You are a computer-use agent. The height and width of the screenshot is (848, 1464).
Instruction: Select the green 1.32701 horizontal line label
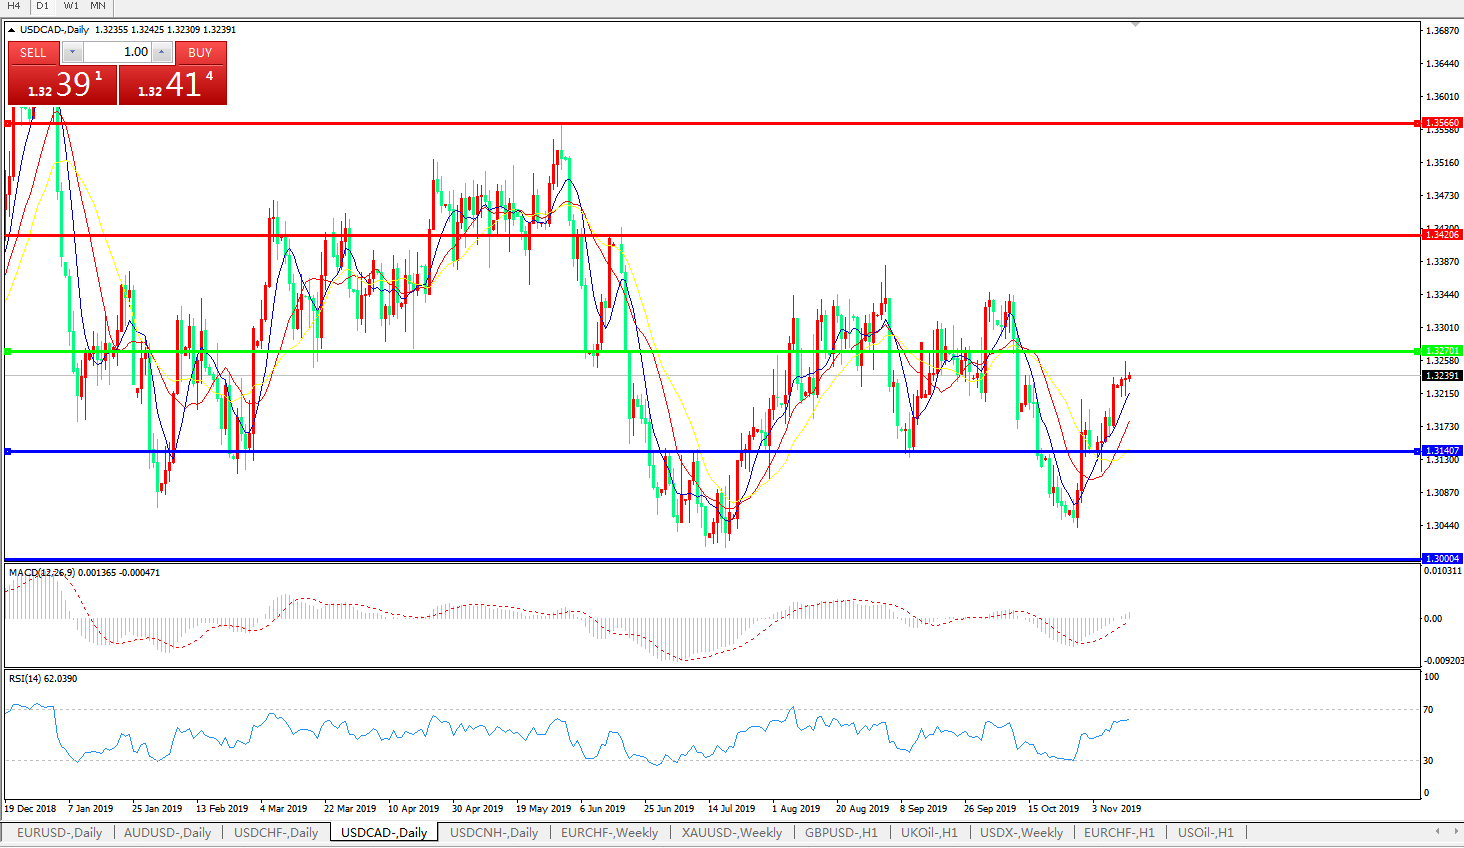pyautogui.click(x=1442, y=351)
